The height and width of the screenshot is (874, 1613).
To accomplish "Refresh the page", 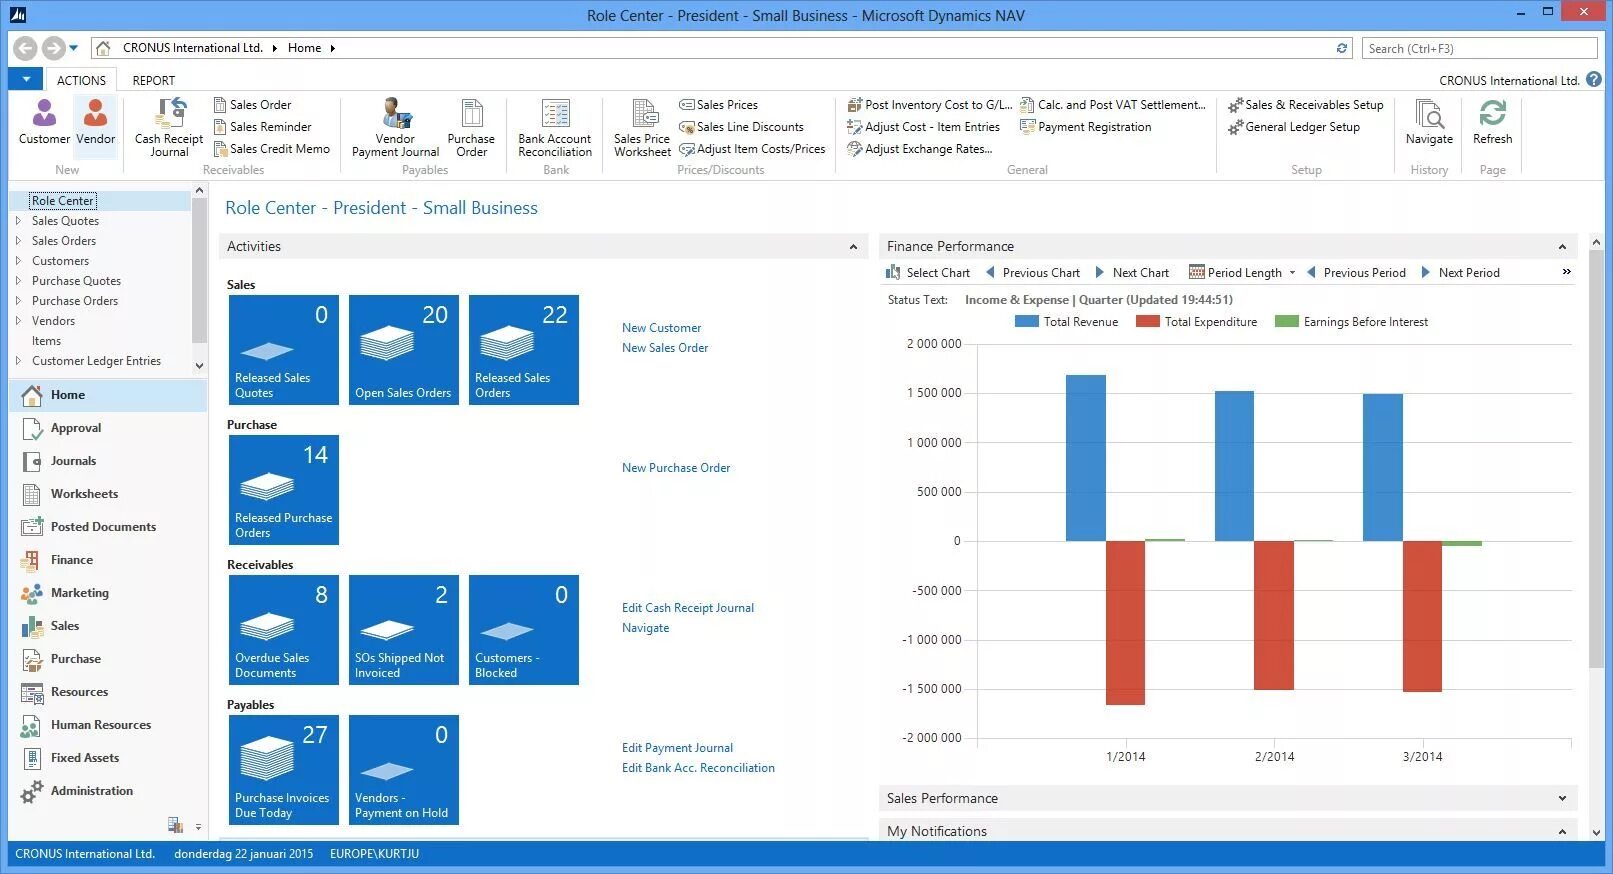I will [x=1492, y=122].
